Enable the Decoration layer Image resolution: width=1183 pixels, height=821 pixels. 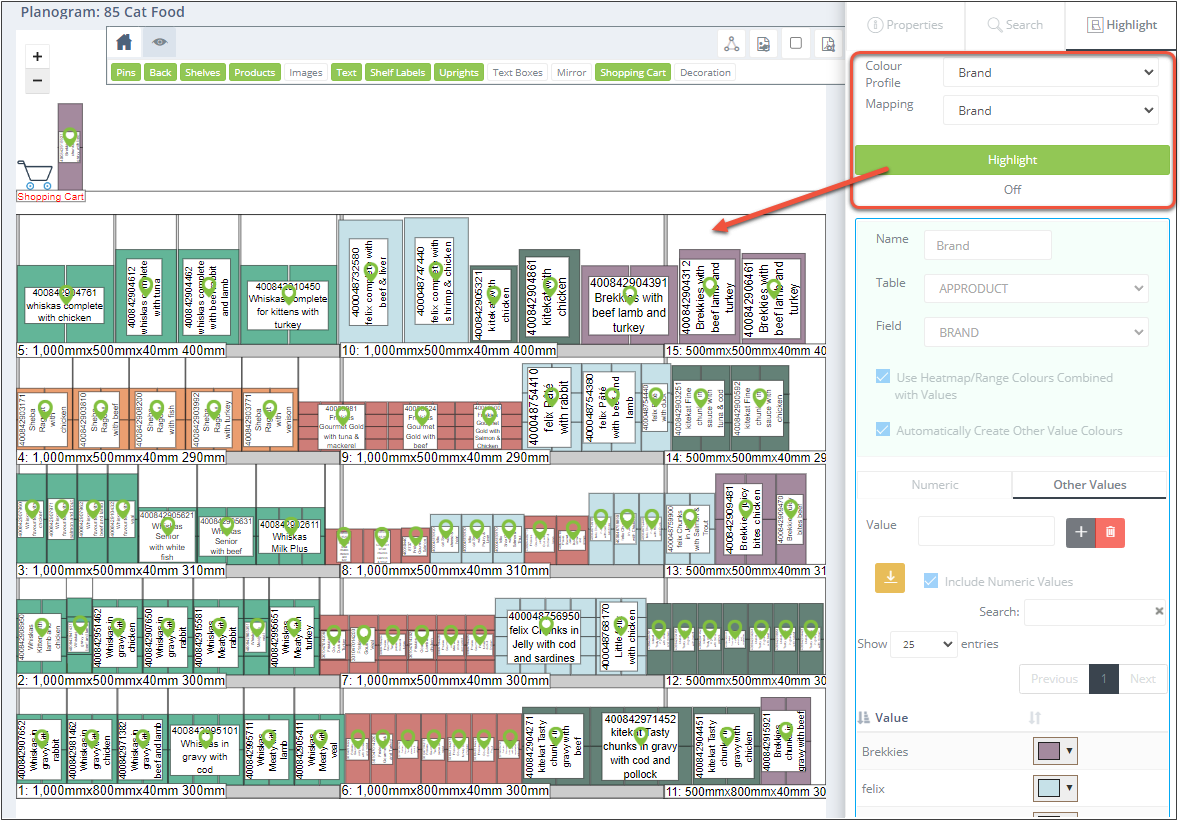[705, 72]
